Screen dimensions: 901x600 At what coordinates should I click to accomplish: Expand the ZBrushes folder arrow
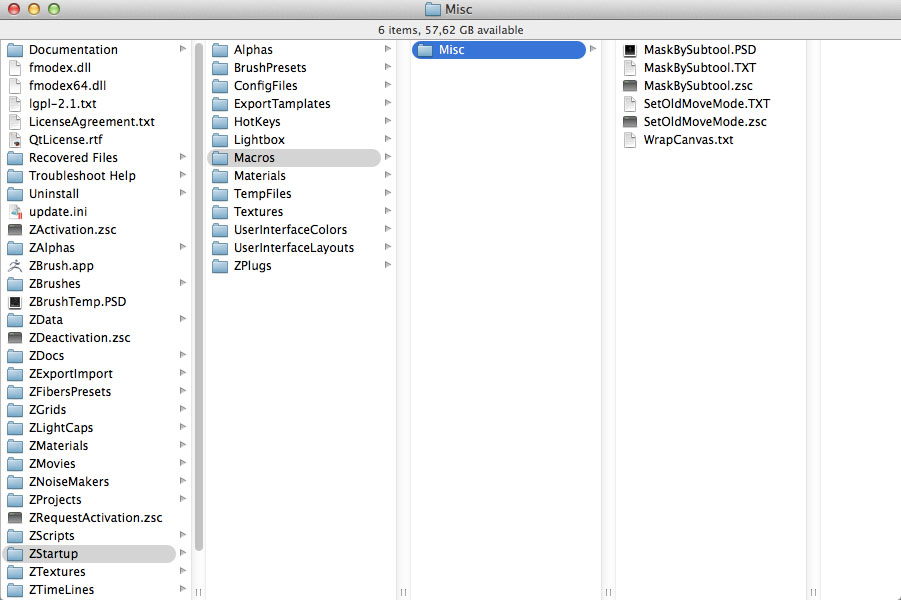tap(183, 283)
